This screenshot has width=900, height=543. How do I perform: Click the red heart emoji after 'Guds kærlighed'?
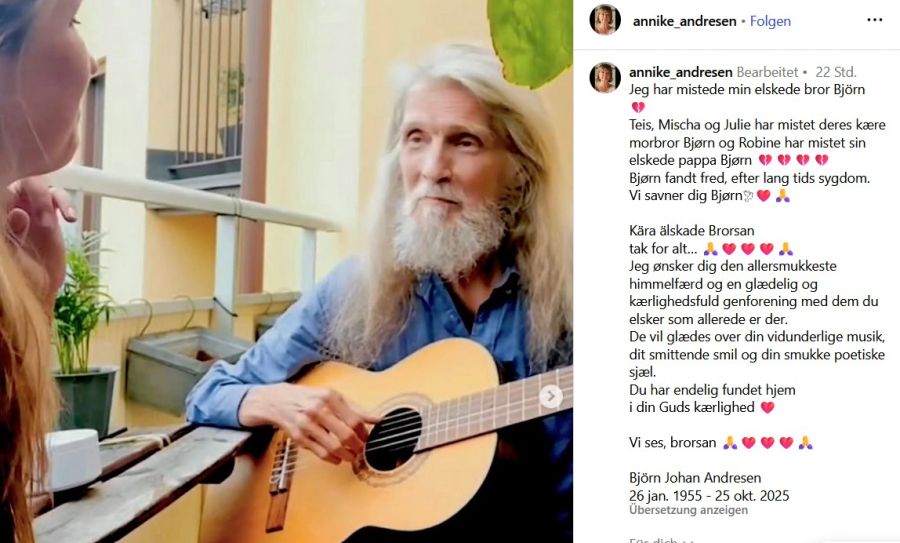click(x=767, y=408)
